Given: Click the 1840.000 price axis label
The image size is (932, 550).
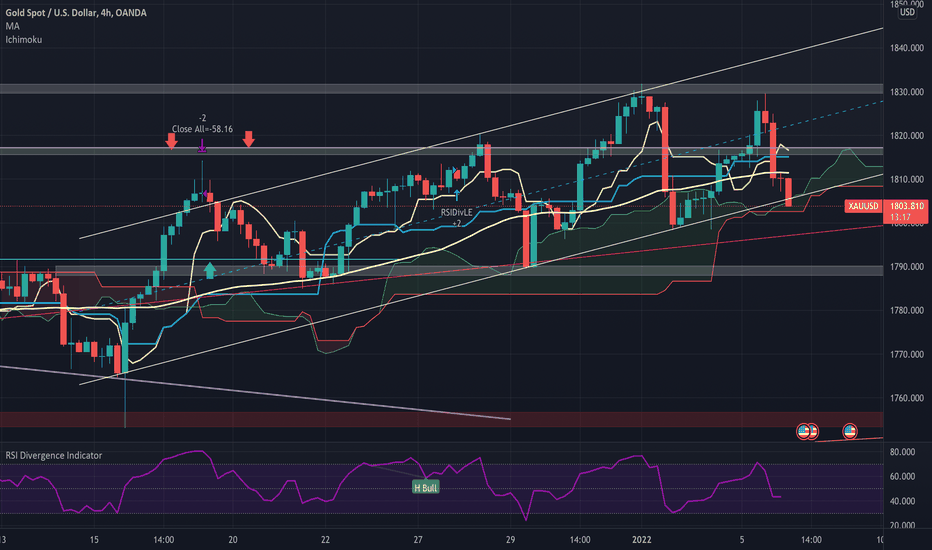Looking at the screenshot, I should click(907, 48).
